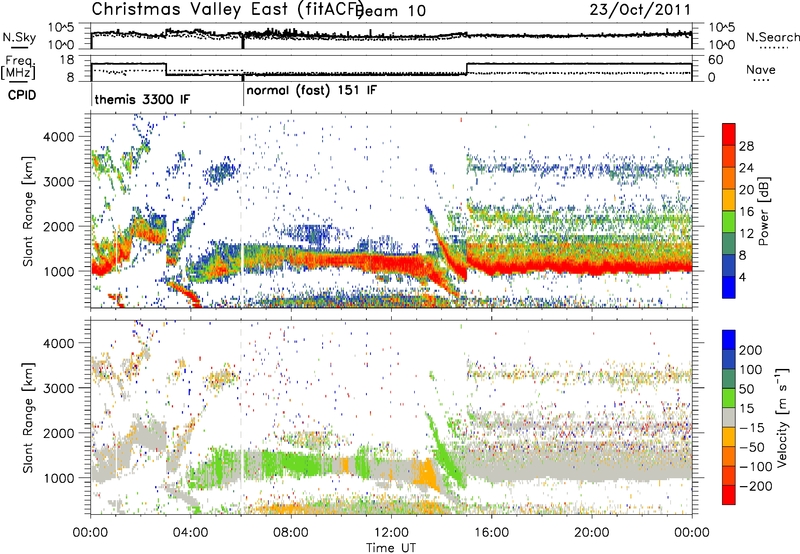Image resolution: width=800 pixels, height=554 pixels.
Task: Select the 'Freq. [MHz]' axis label
Action: tap(18, 68)
